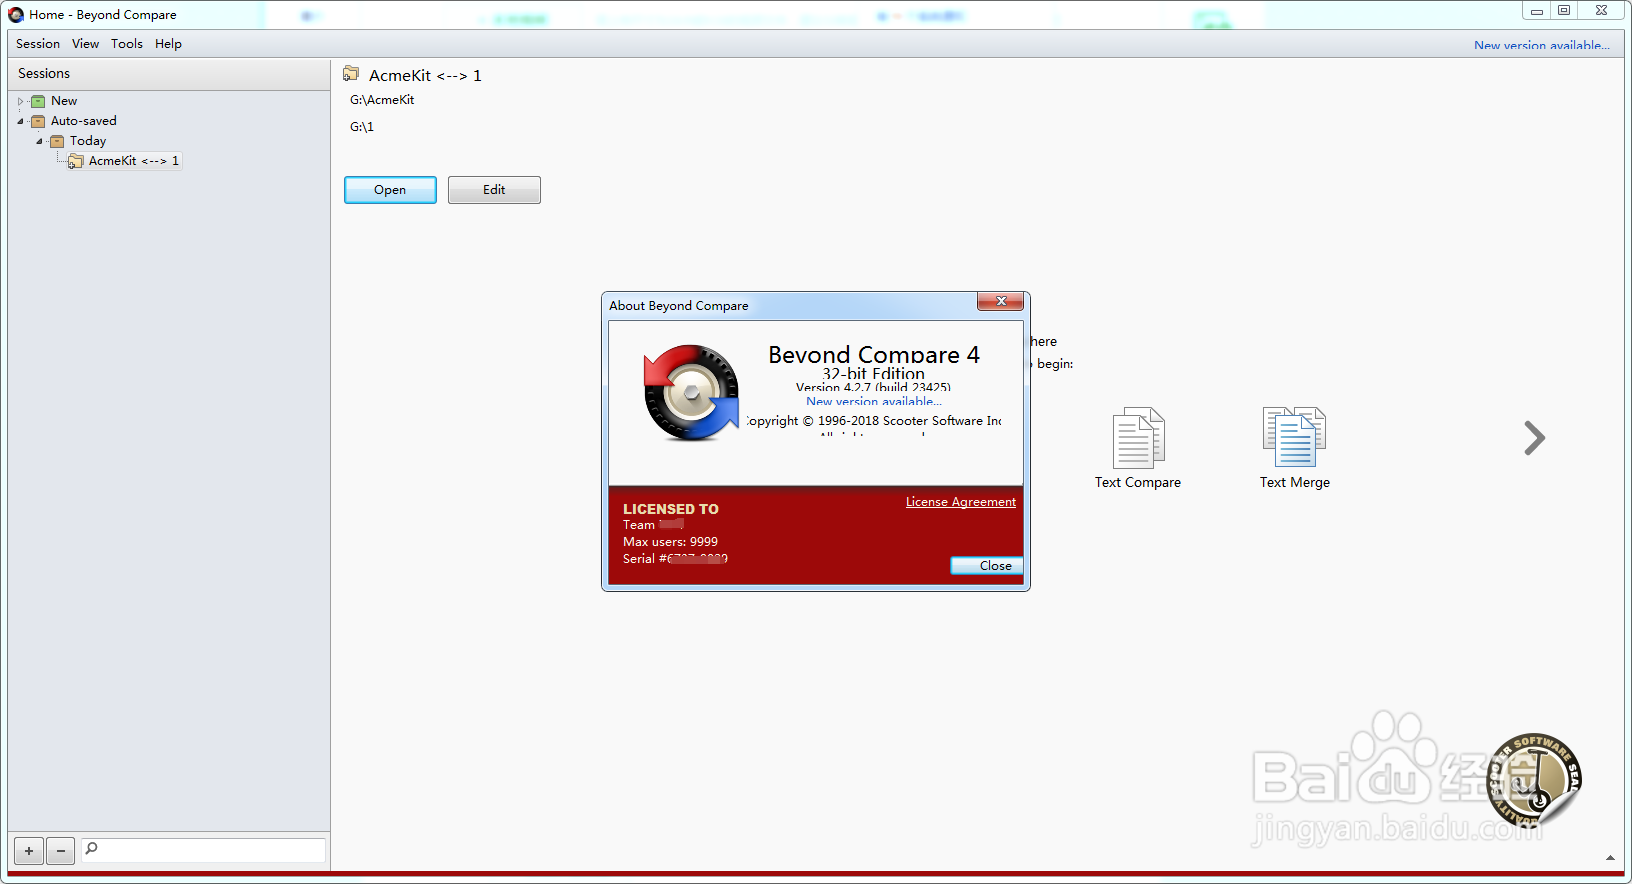Launch the Text Merge session icon
This screenshot has height=884, width=1632.
tap(1295, 437)
